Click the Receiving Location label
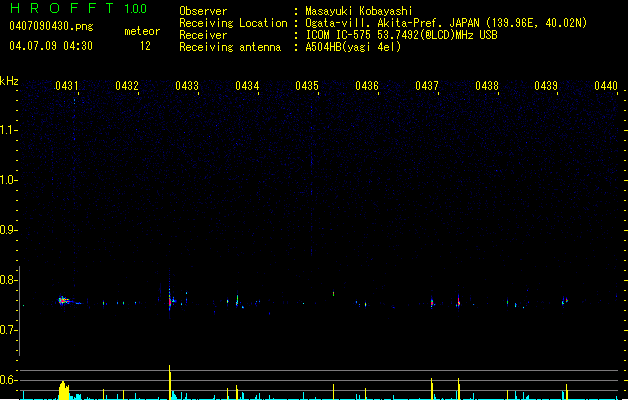This screenshot has height=400, width=629. pyautogui.click(x=233, y=23)
